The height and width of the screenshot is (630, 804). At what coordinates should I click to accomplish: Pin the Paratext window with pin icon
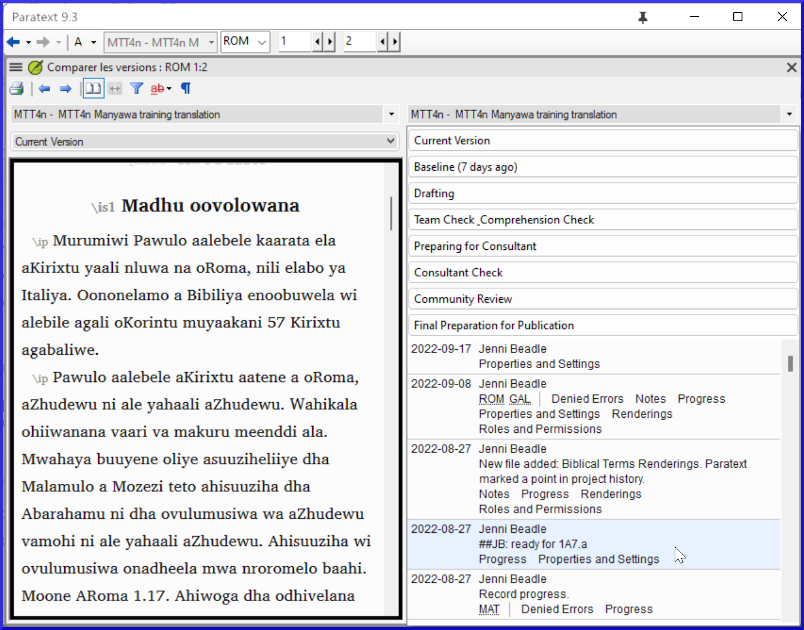(643, 17)
